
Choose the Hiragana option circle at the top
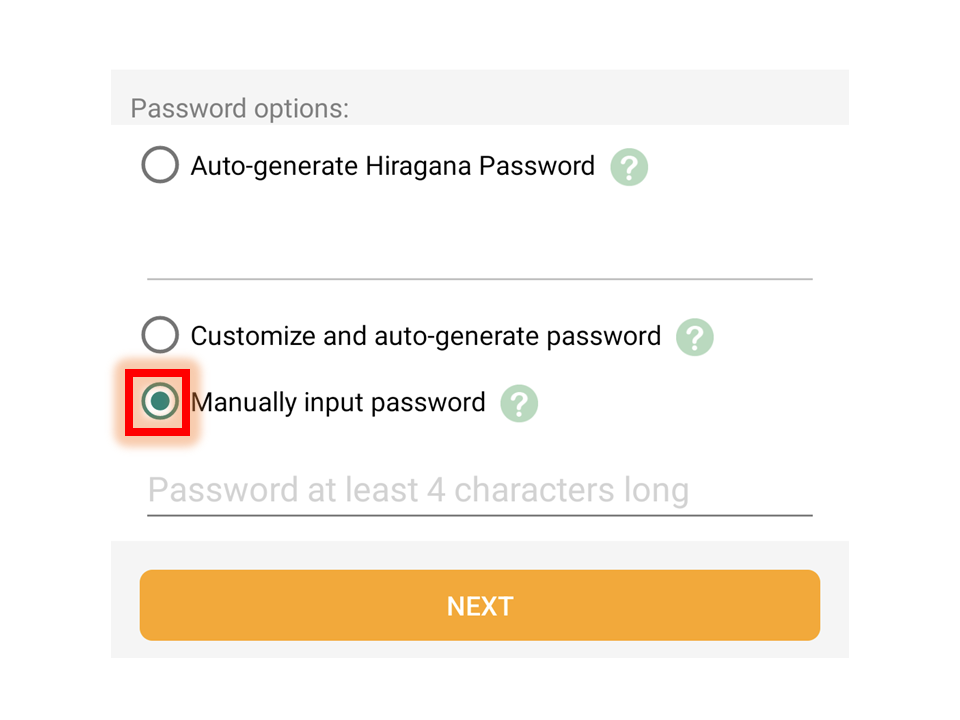[x=160, y=164]
